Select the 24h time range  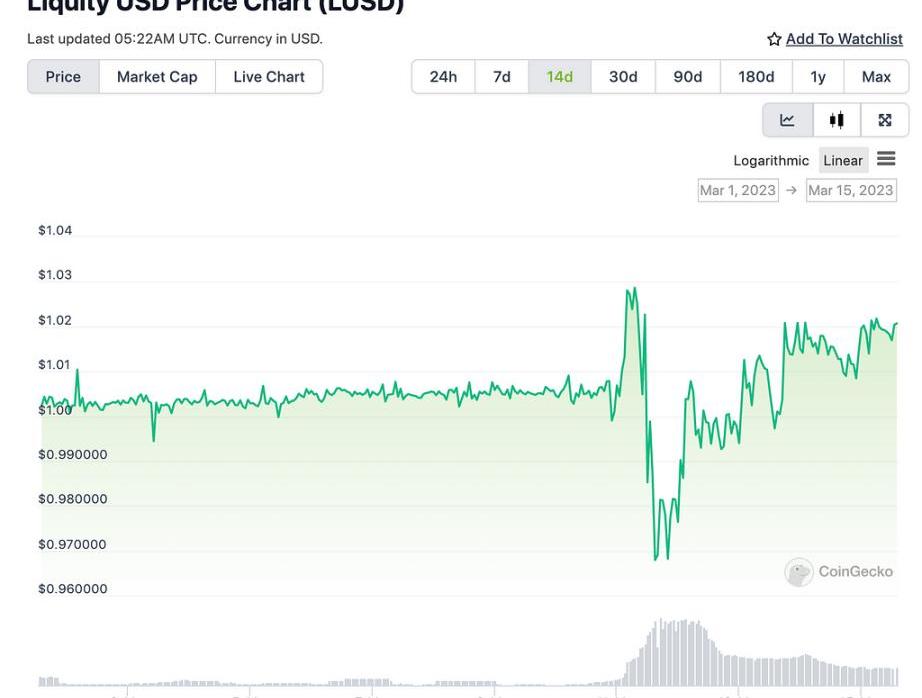tap(443, 77)
